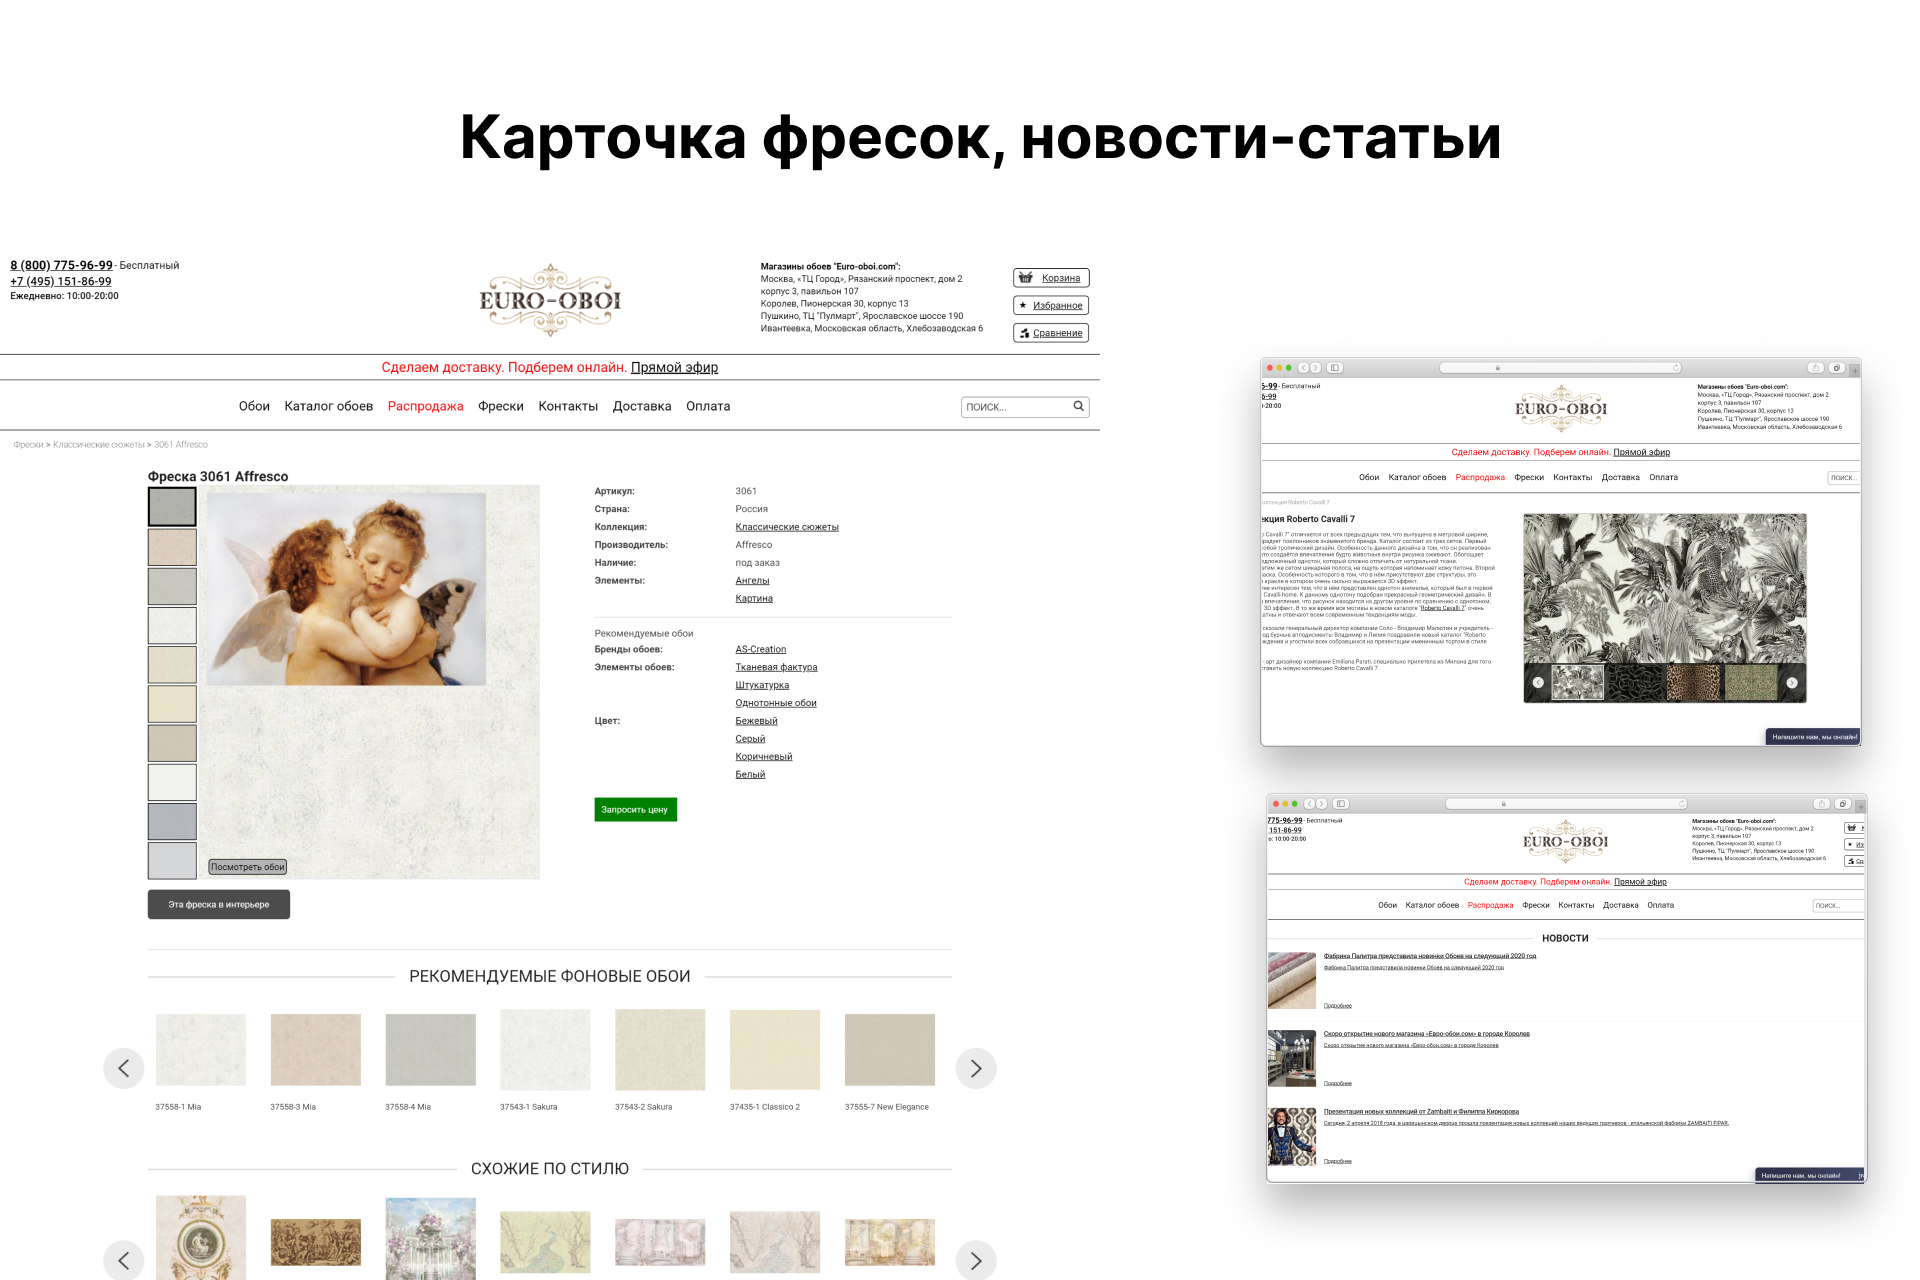The height and width of the screenshot is (1280, 1920).
Task: Open the 37435-1 Classico 2 wallpaper thumbnail
Action: (775, 1050)
